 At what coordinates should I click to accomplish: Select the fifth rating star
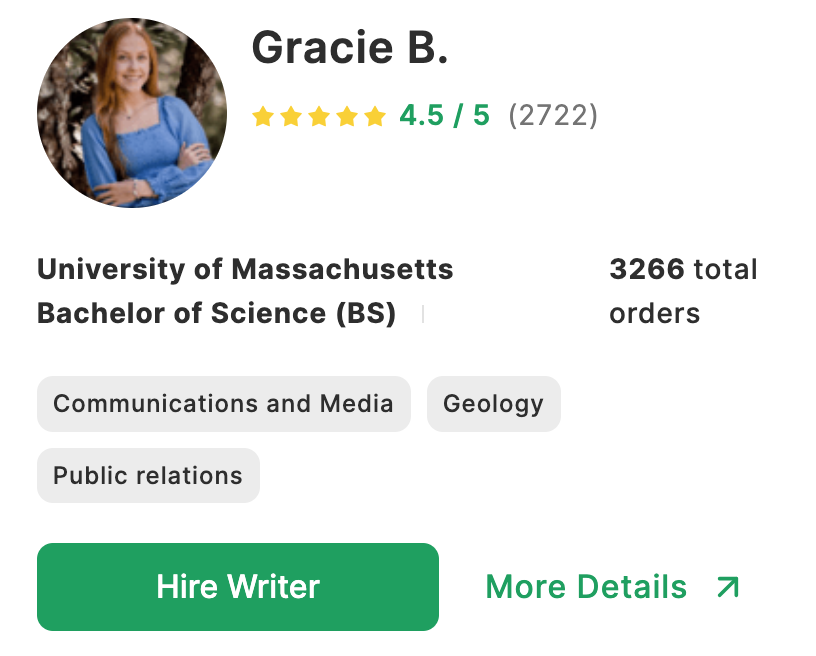click(x=375, y=117)
